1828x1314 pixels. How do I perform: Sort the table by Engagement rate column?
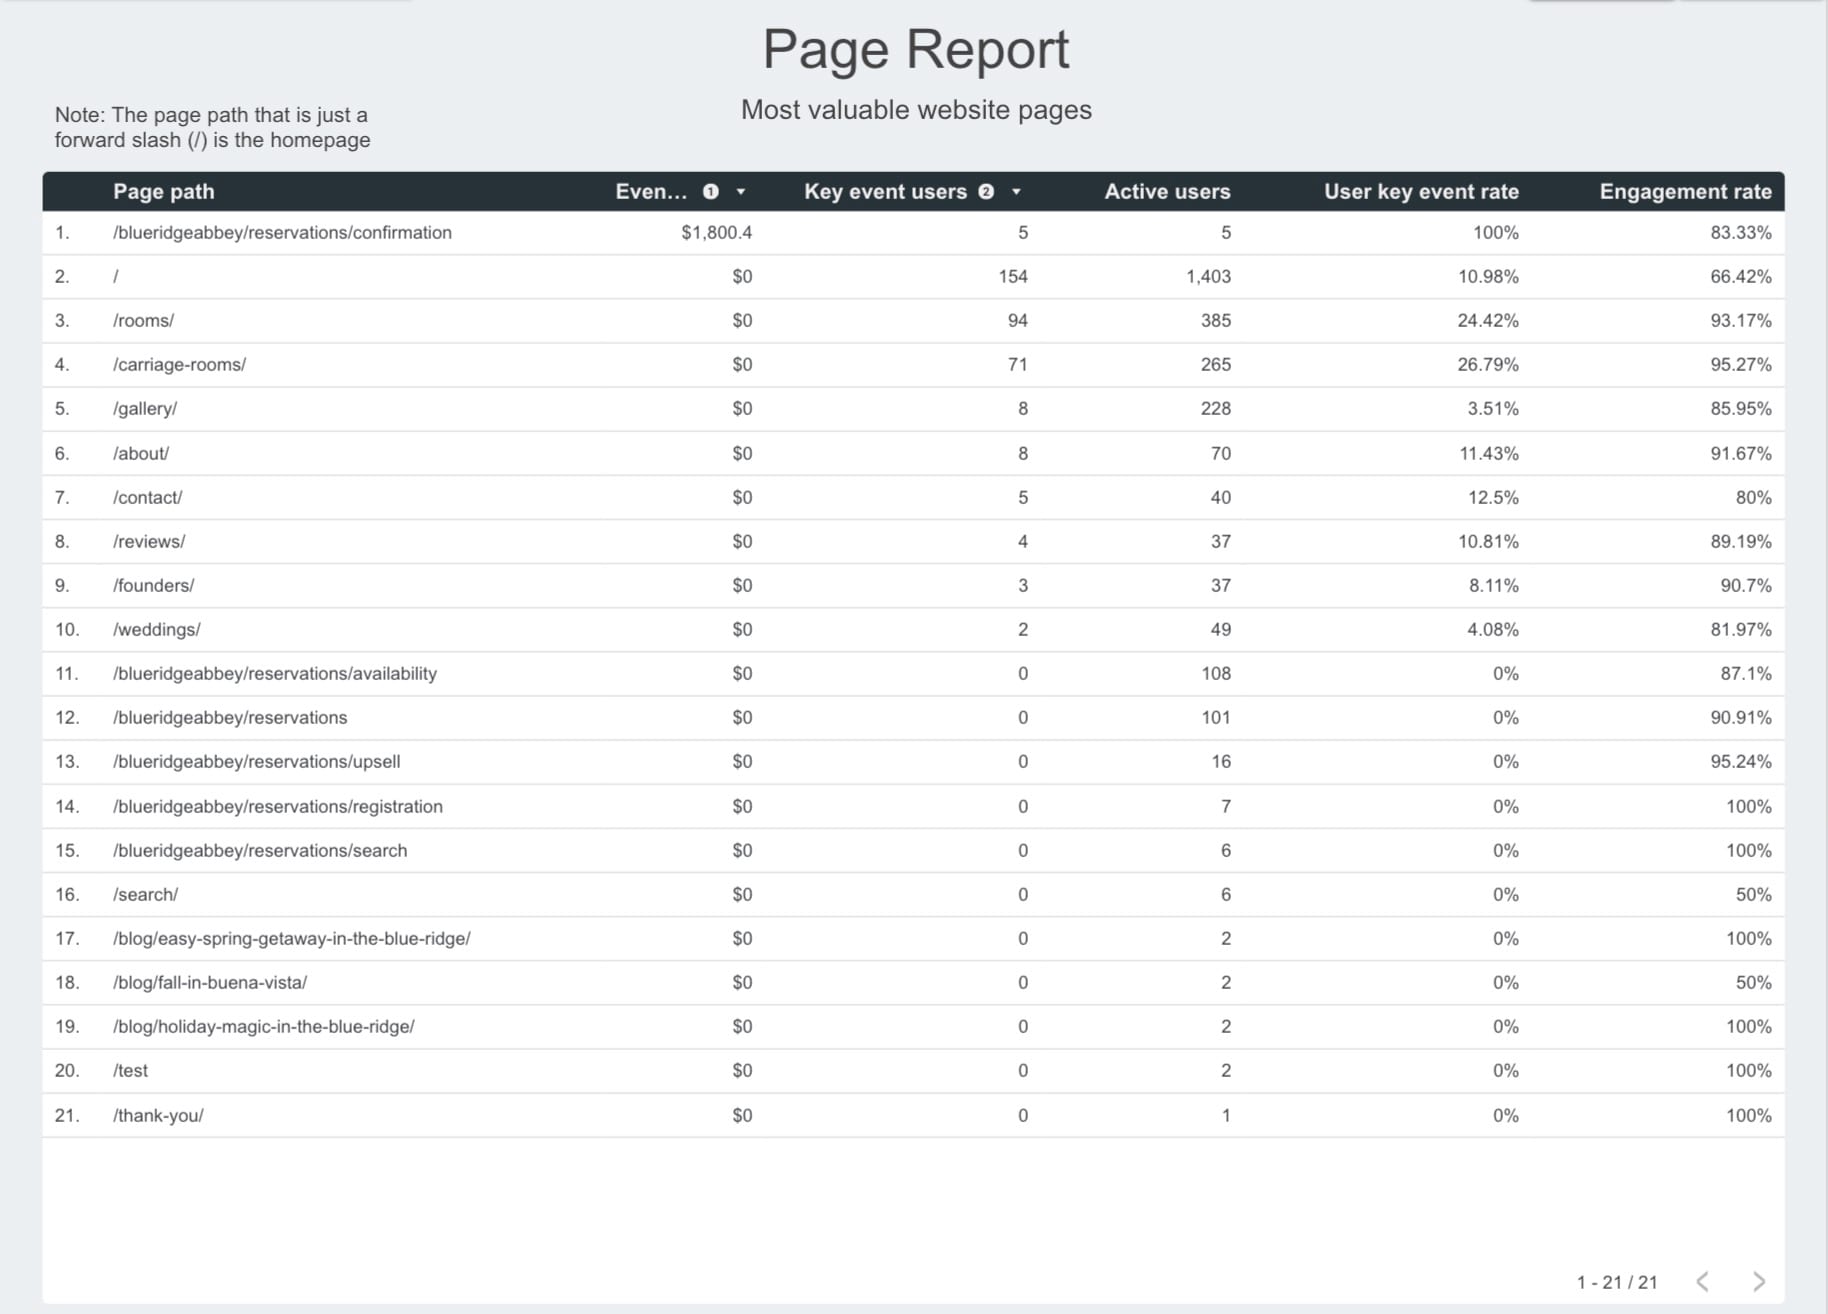click(1685, 191)
